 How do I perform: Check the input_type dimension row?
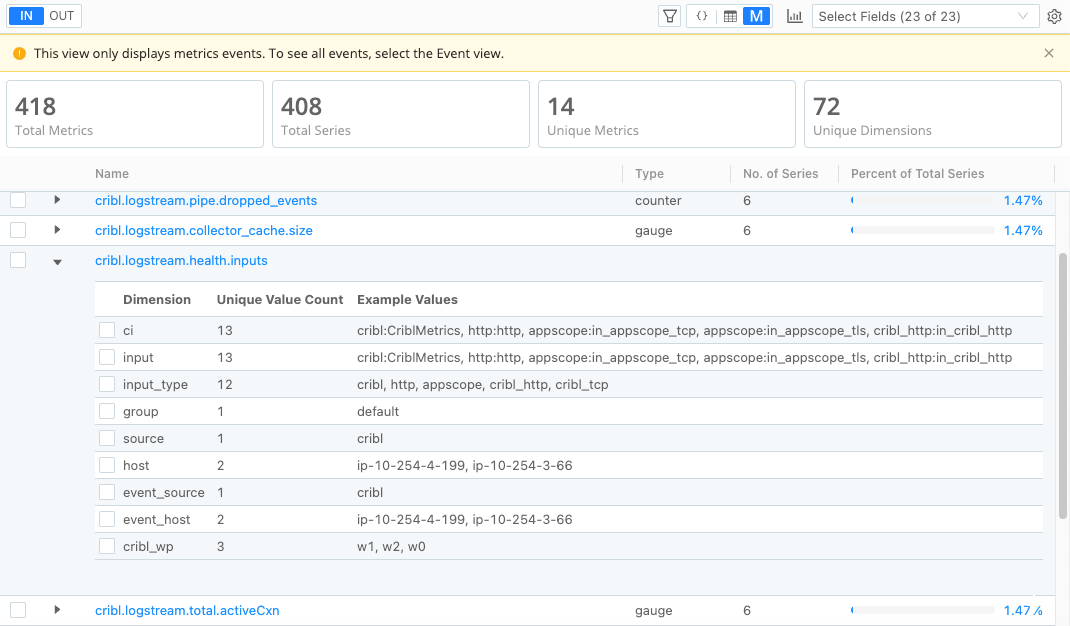coord(107,383)
